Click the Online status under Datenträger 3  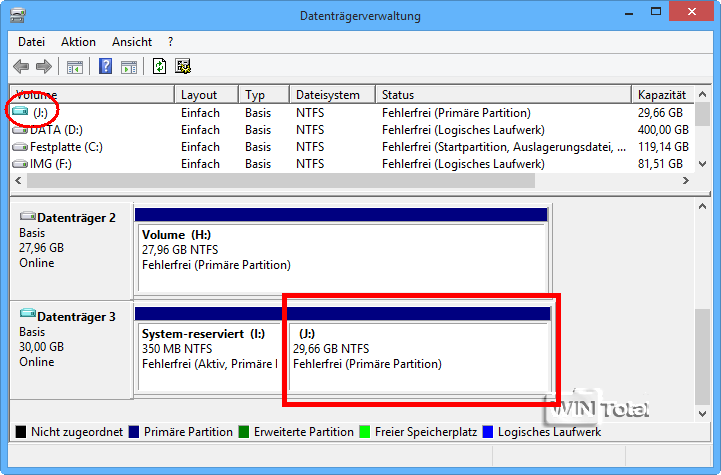pyautogui.click(x=37, y=362)
